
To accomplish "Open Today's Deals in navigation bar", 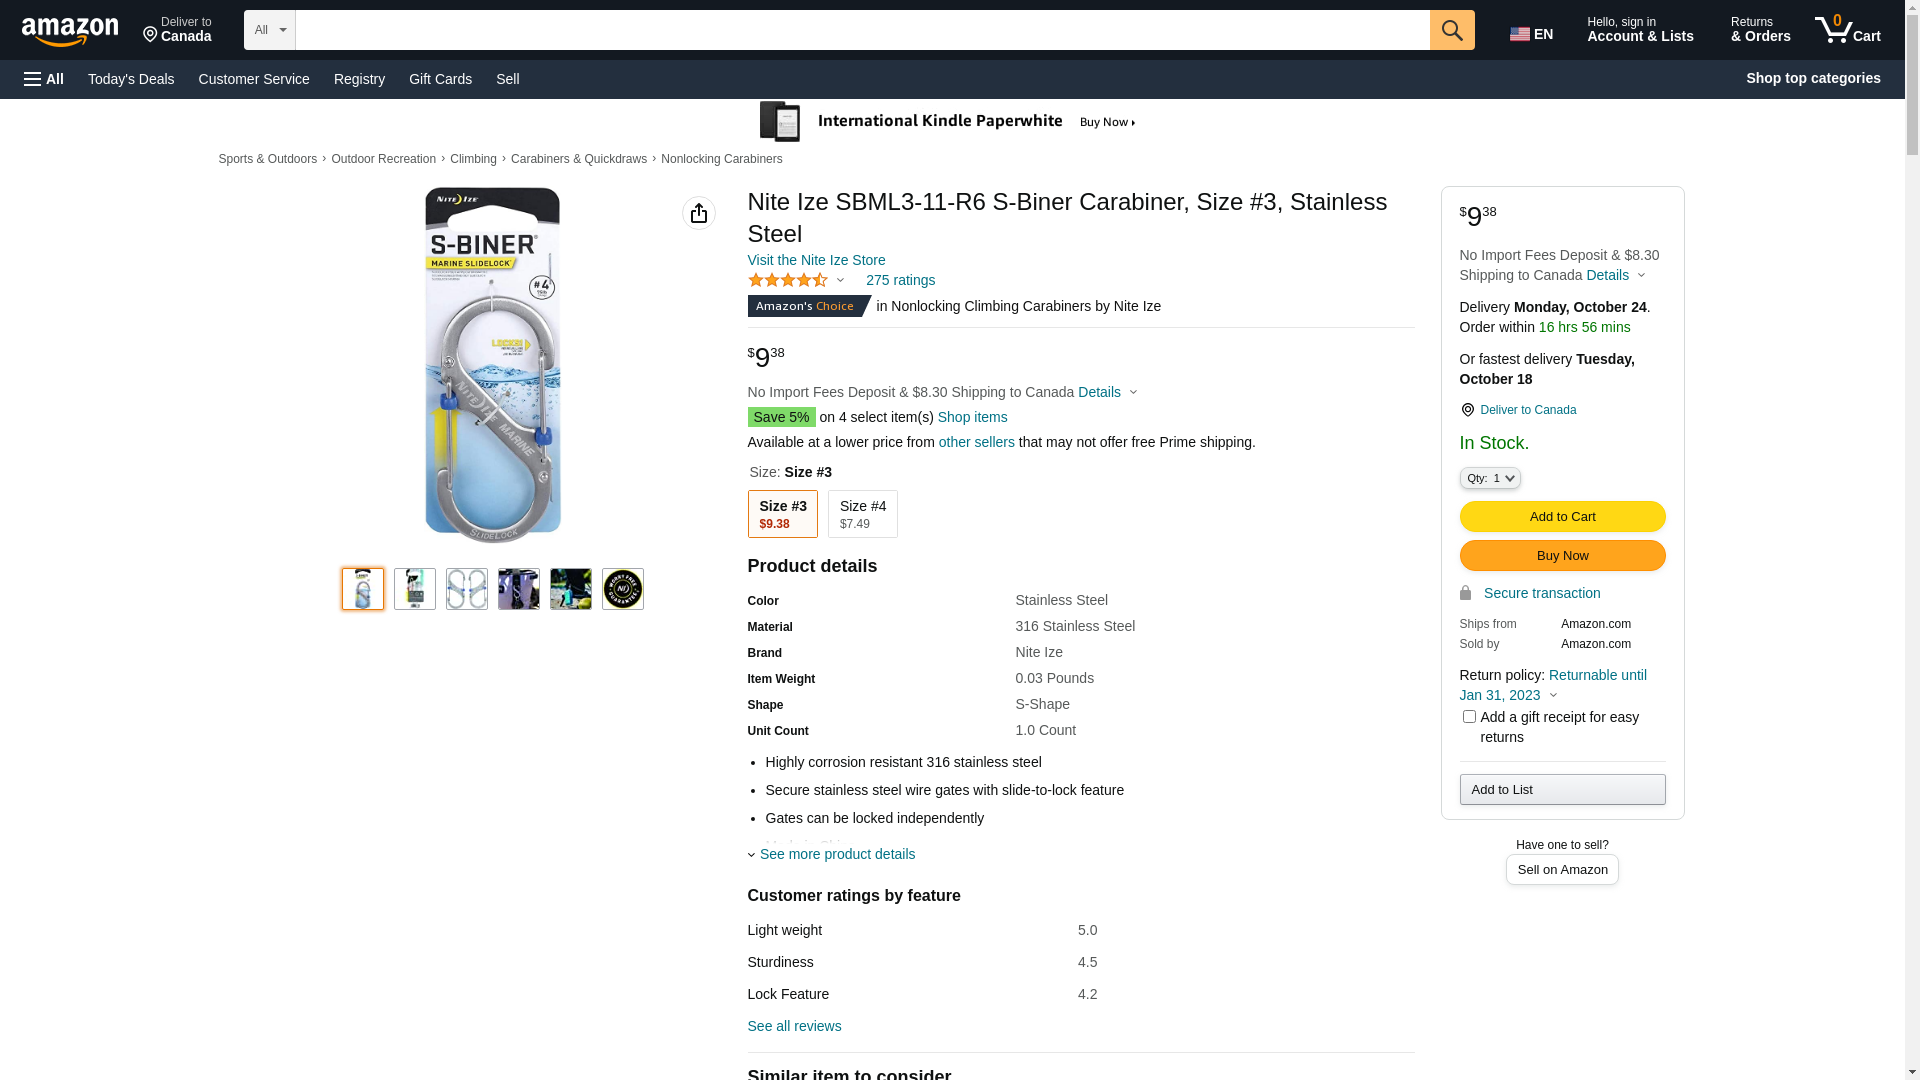I will coord(131,79).
